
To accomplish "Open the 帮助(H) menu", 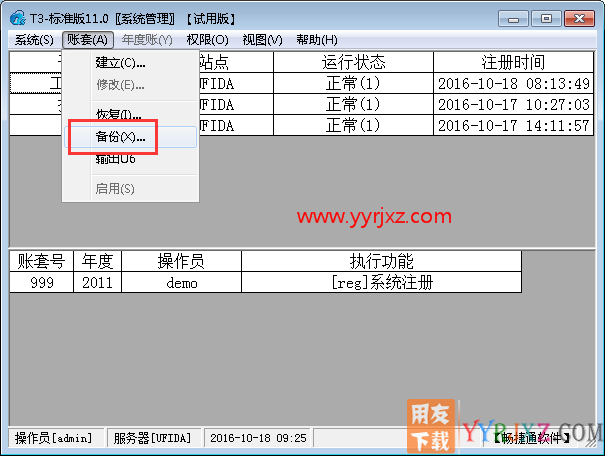I will (317, 40).
